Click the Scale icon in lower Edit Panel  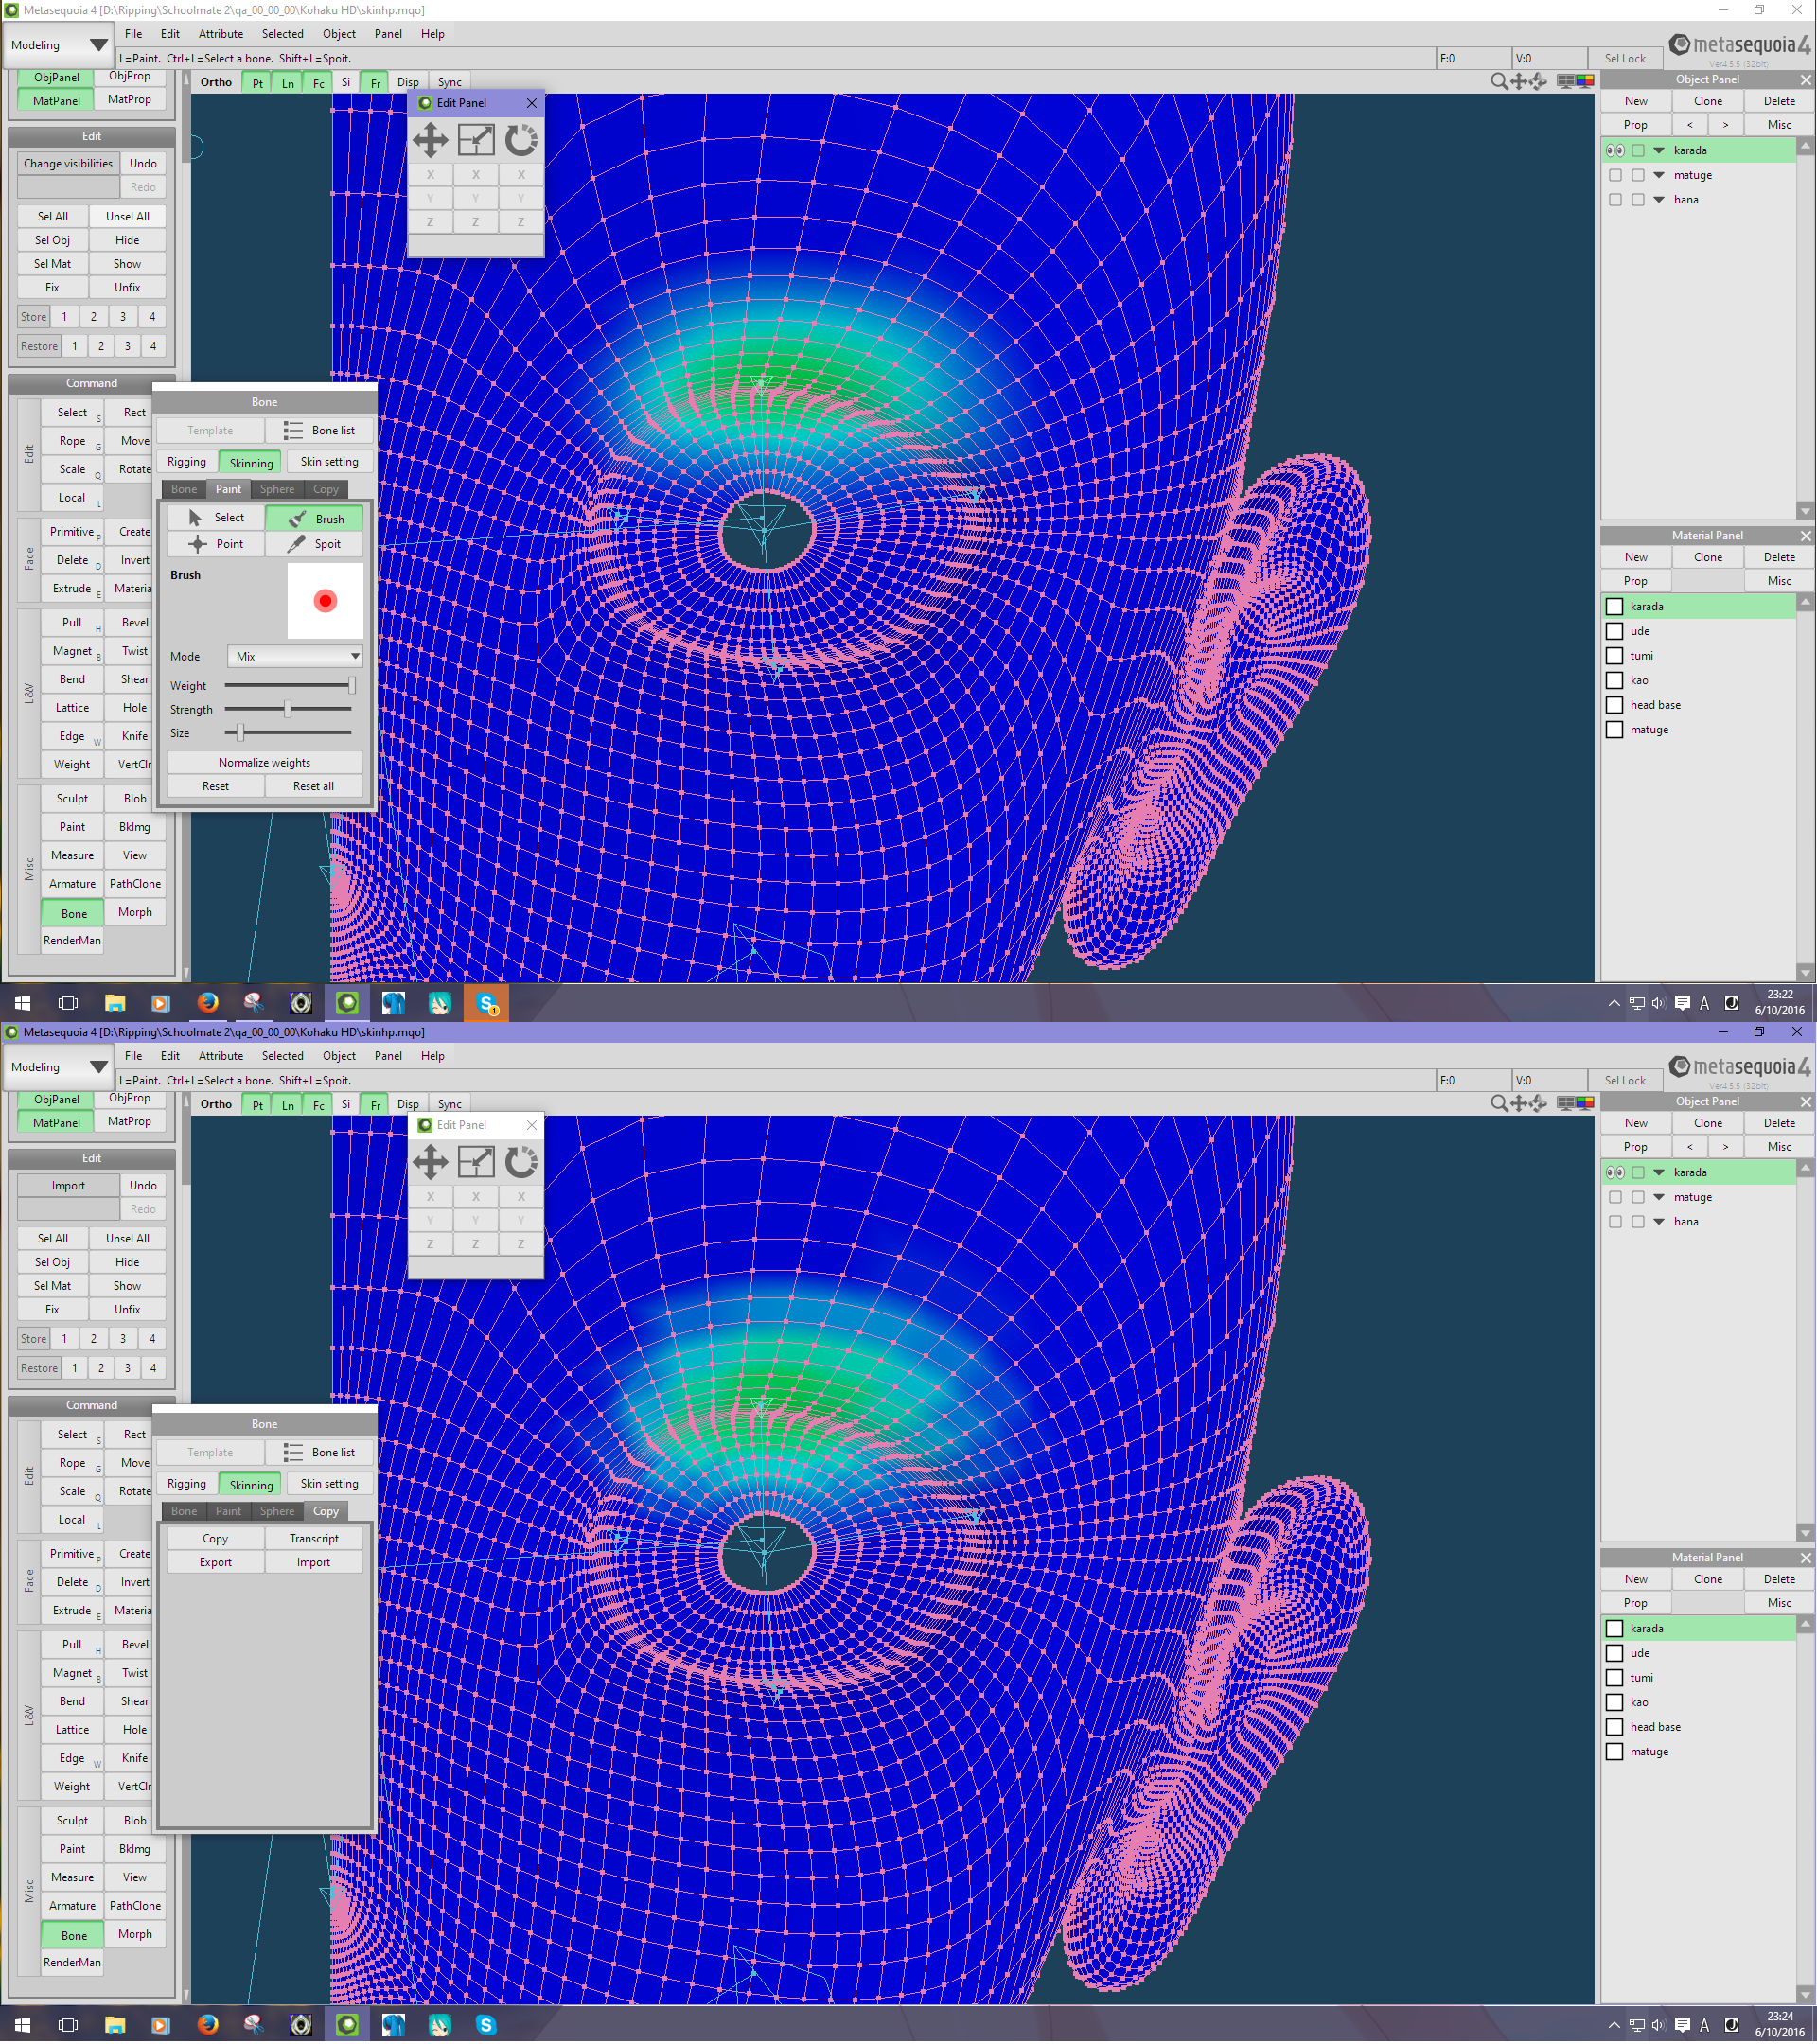(476, 1162)
